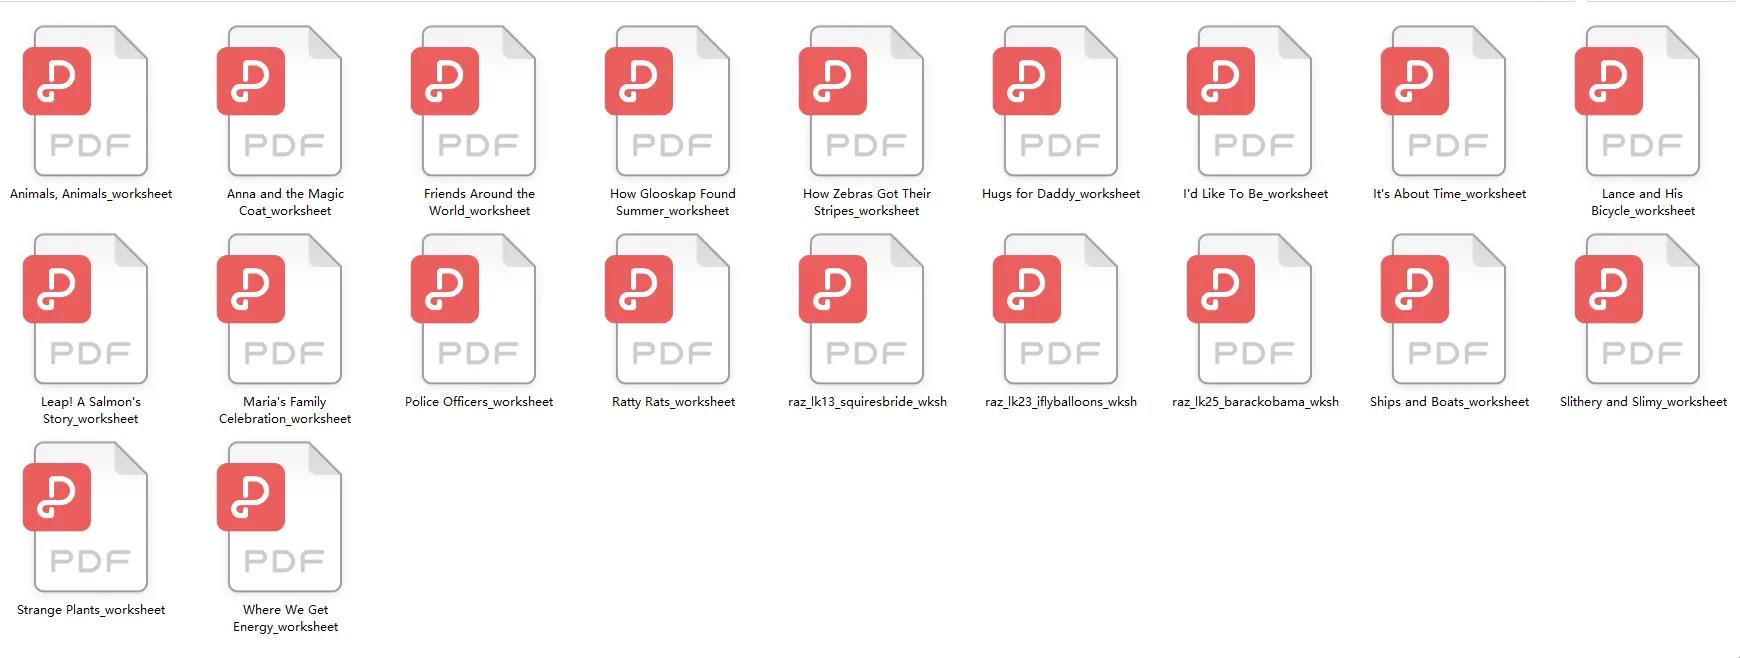
Task: Select the Animals, Animals_worksheet PDF icon
Action: 85,101
